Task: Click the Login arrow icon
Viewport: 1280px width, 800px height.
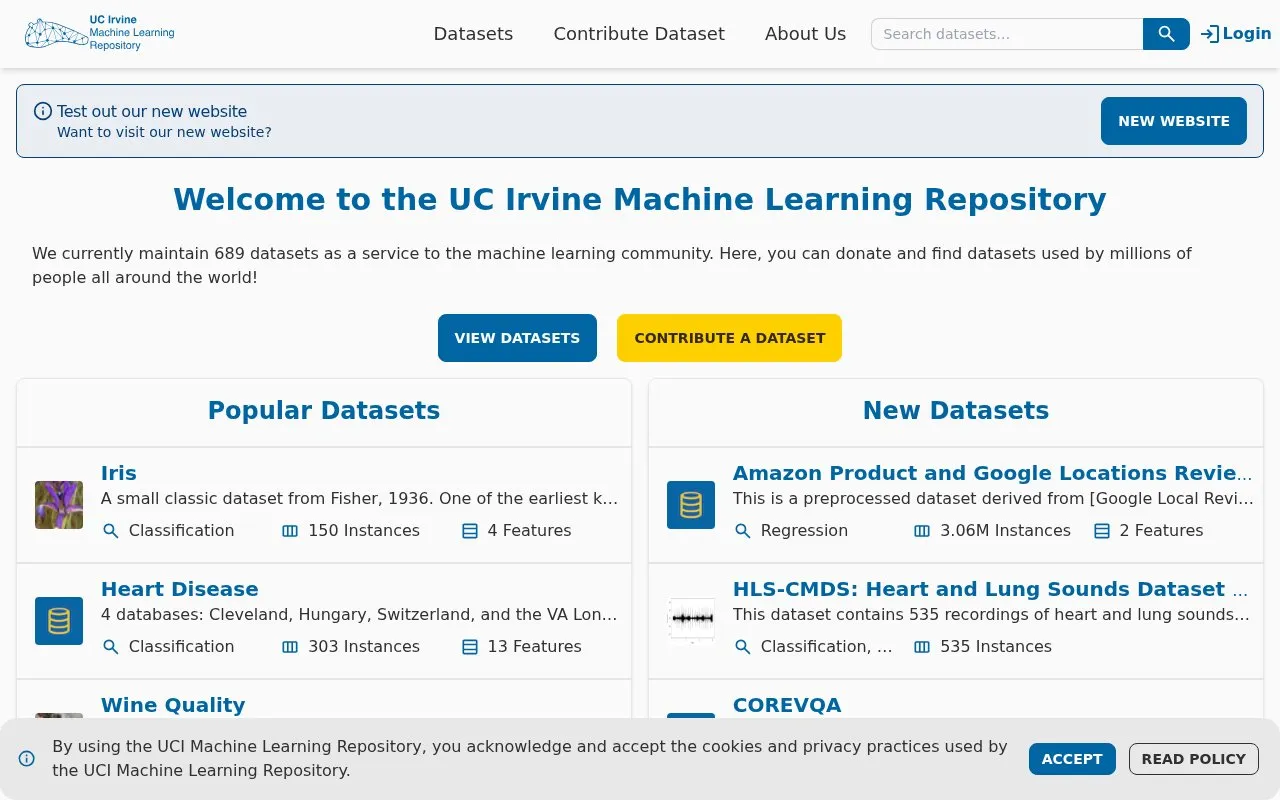Action: pos(1210,34)
